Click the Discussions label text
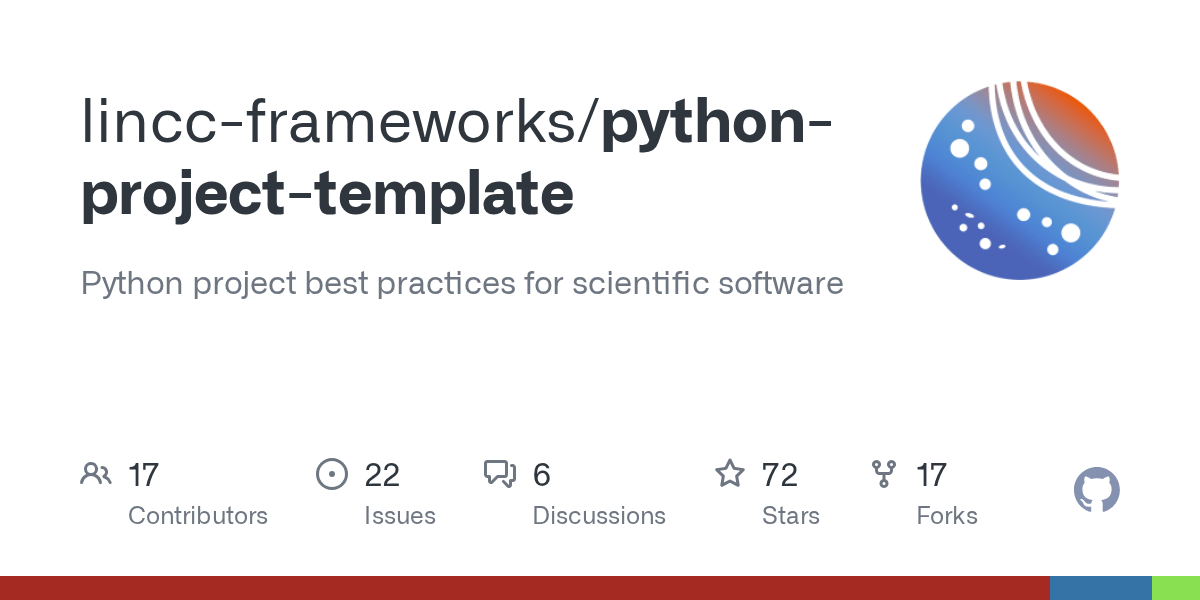The height and width of the screenshot is (600, 1200). pos(599,516)
